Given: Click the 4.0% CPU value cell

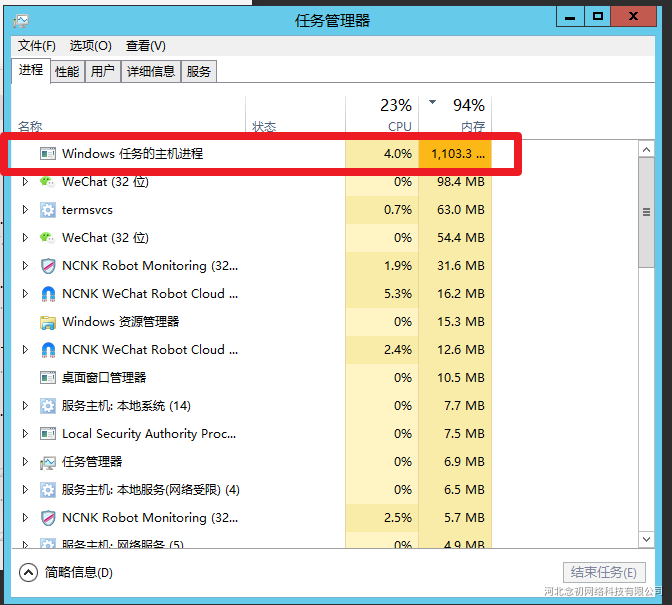Looking at the screenshot, I should [382, 153].
